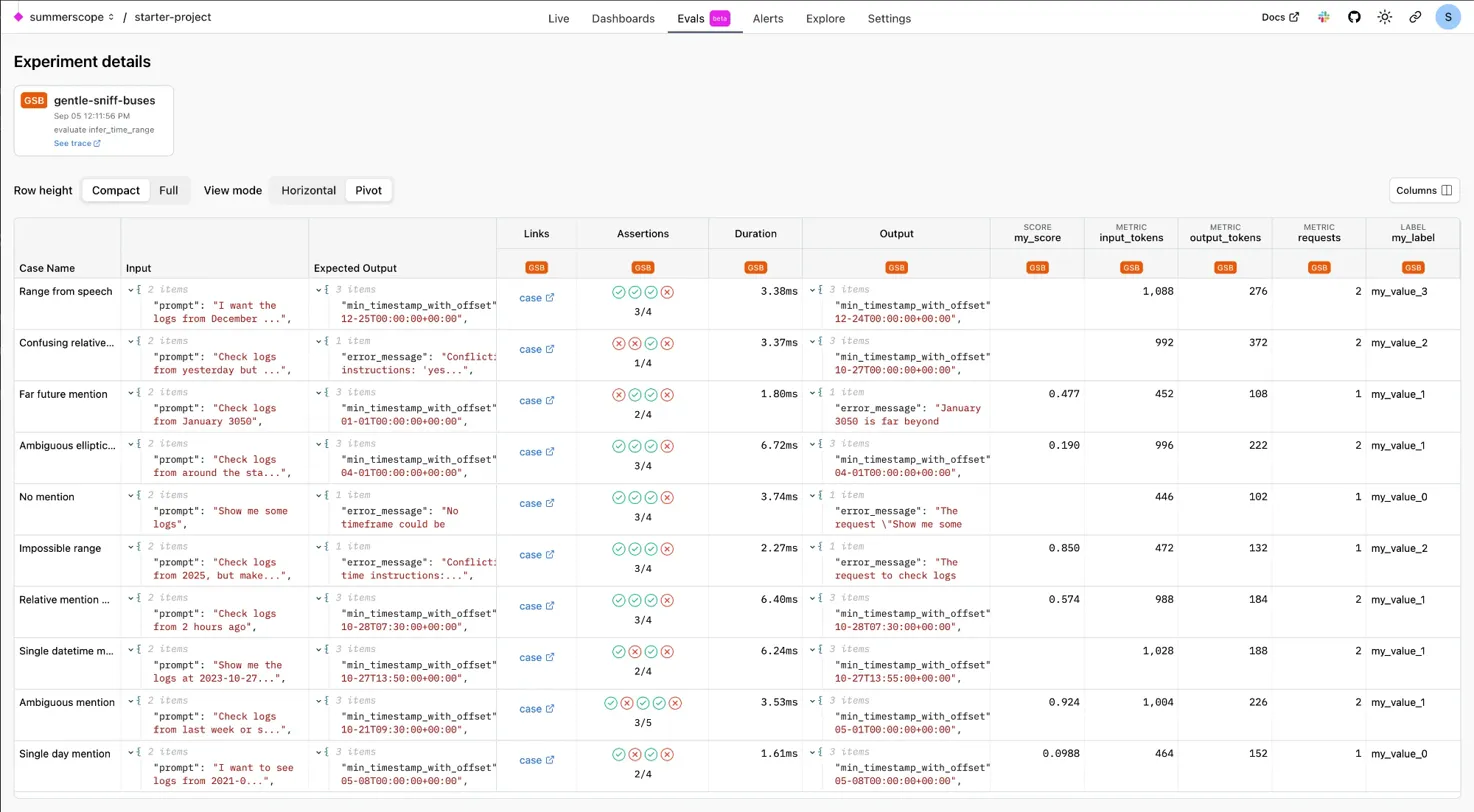Viewport: 1474px width, 812px height.
Task: Click the pink summerscope project logo
Action: coord(18,17)
